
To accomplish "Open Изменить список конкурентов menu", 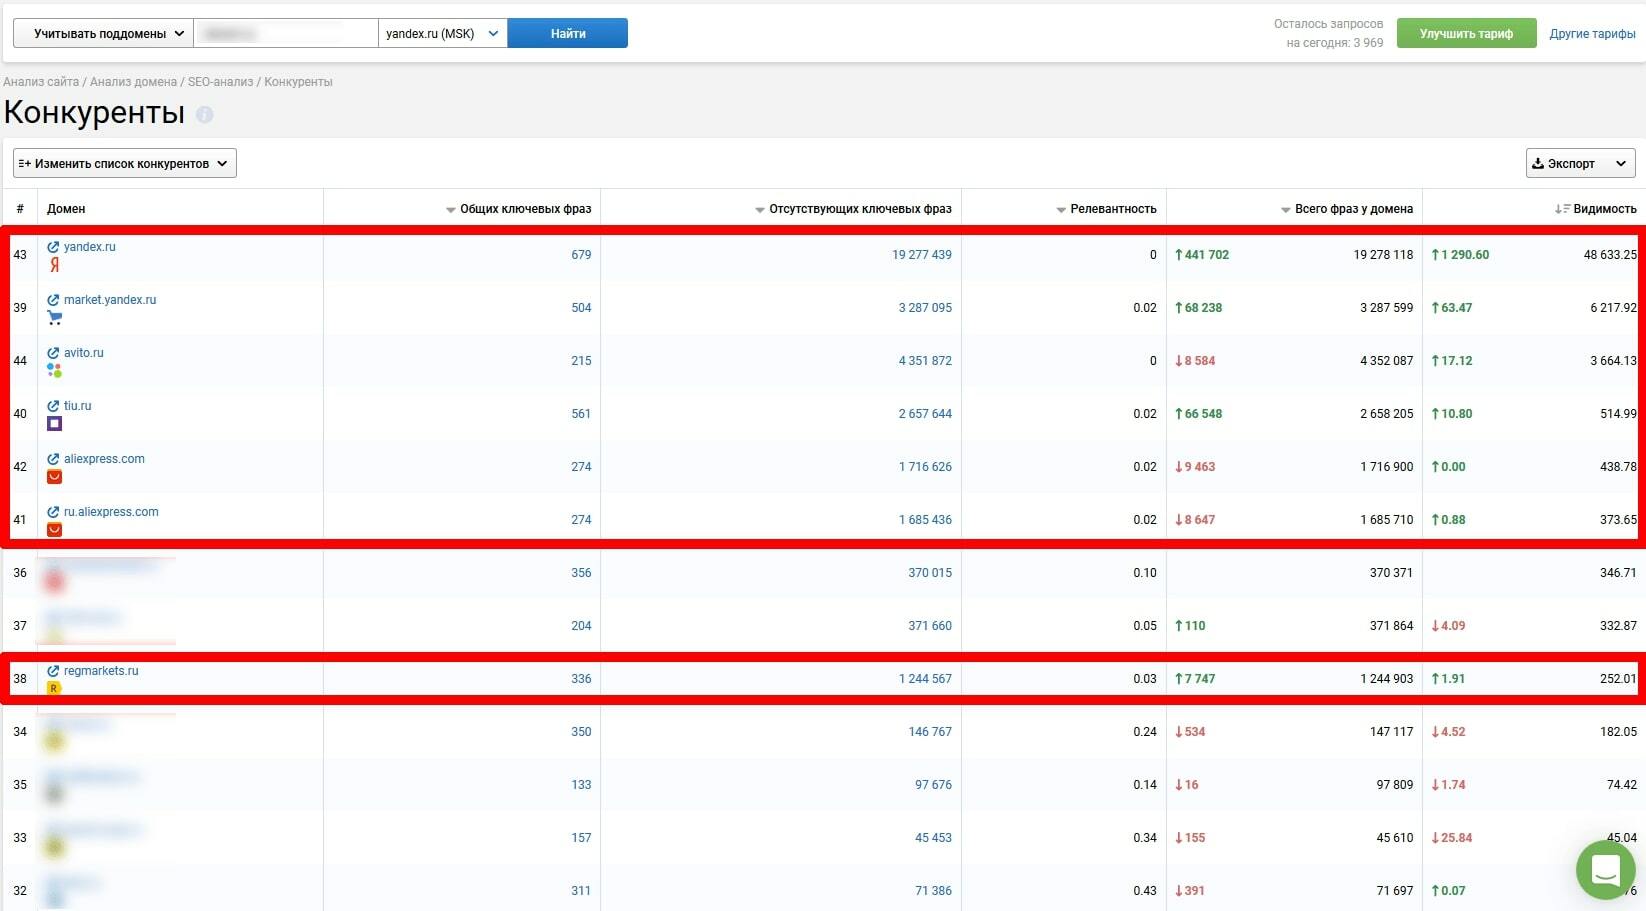I will (125, 163).
